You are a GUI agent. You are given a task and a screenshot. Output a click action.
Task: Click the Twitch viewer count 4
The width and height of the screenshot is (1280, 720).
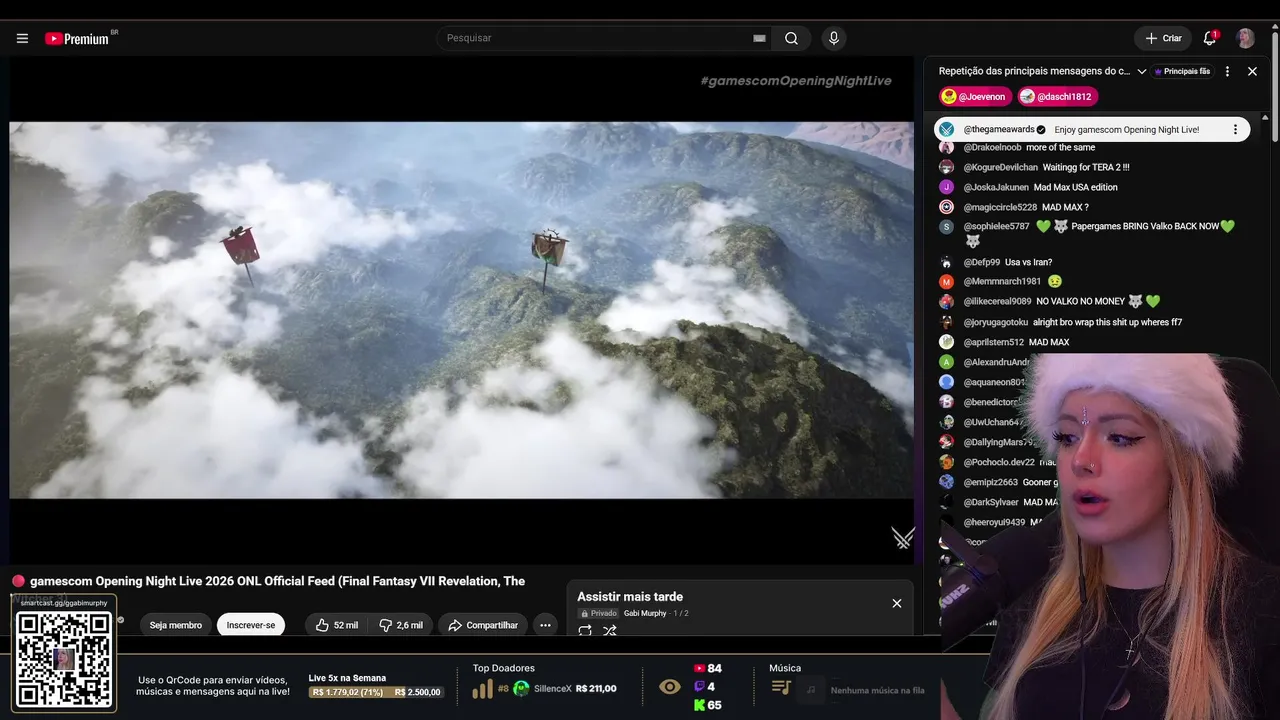(x=703, y=687)
